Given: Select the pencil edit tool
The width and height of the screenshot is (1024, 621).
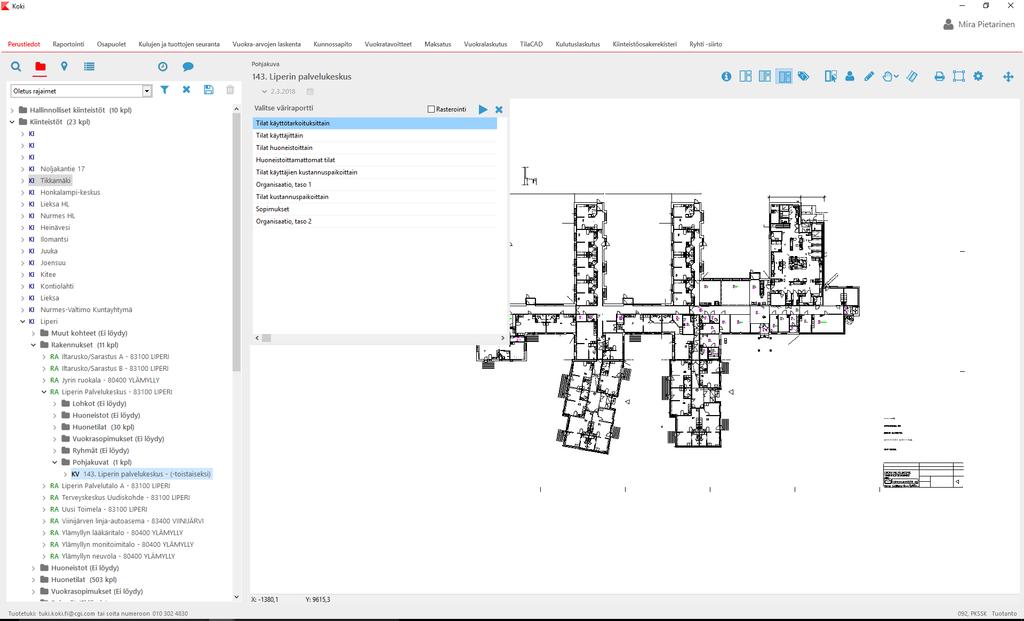Looking at the screenshot, I should coord(869,76).
